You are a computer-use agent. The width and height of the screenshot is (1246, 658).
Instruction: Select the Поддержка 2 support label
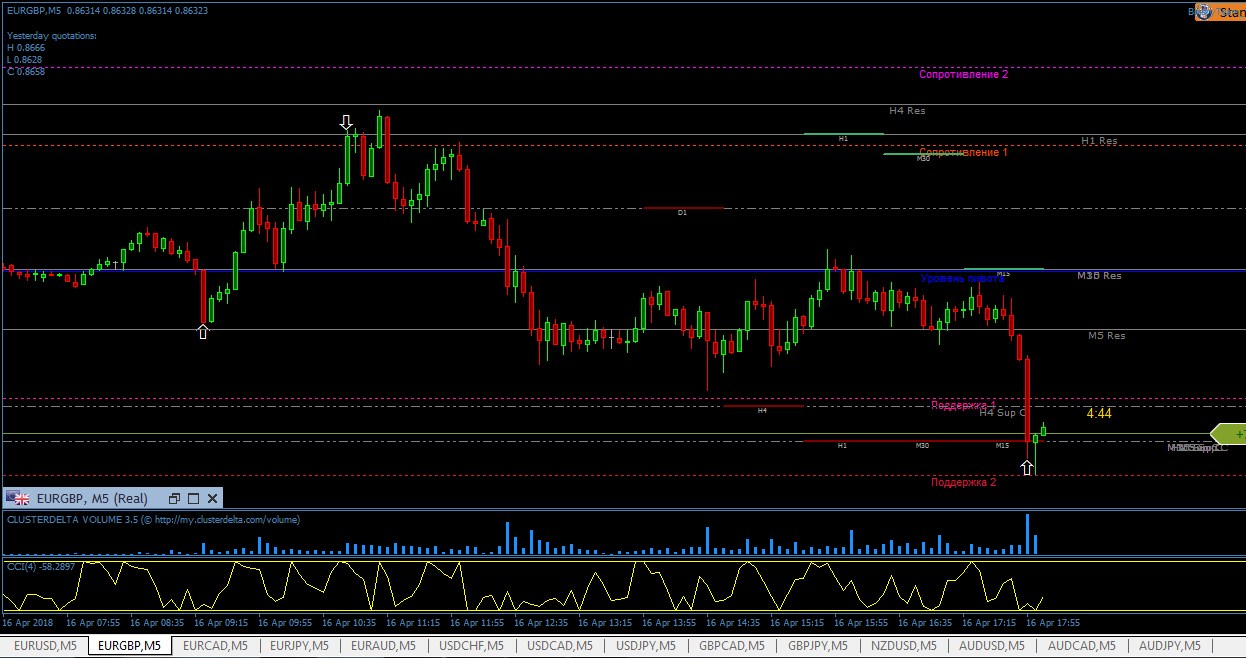click(963, 482)
